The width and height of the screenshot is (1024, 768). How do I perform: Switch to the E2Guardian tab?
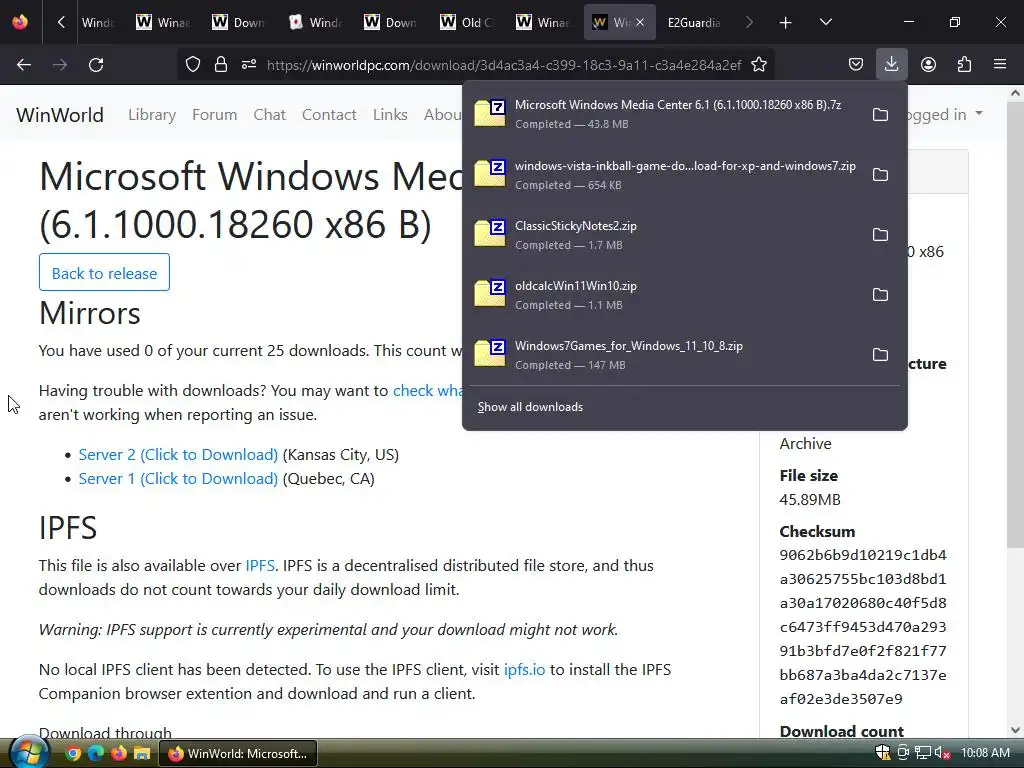[694, 22]
